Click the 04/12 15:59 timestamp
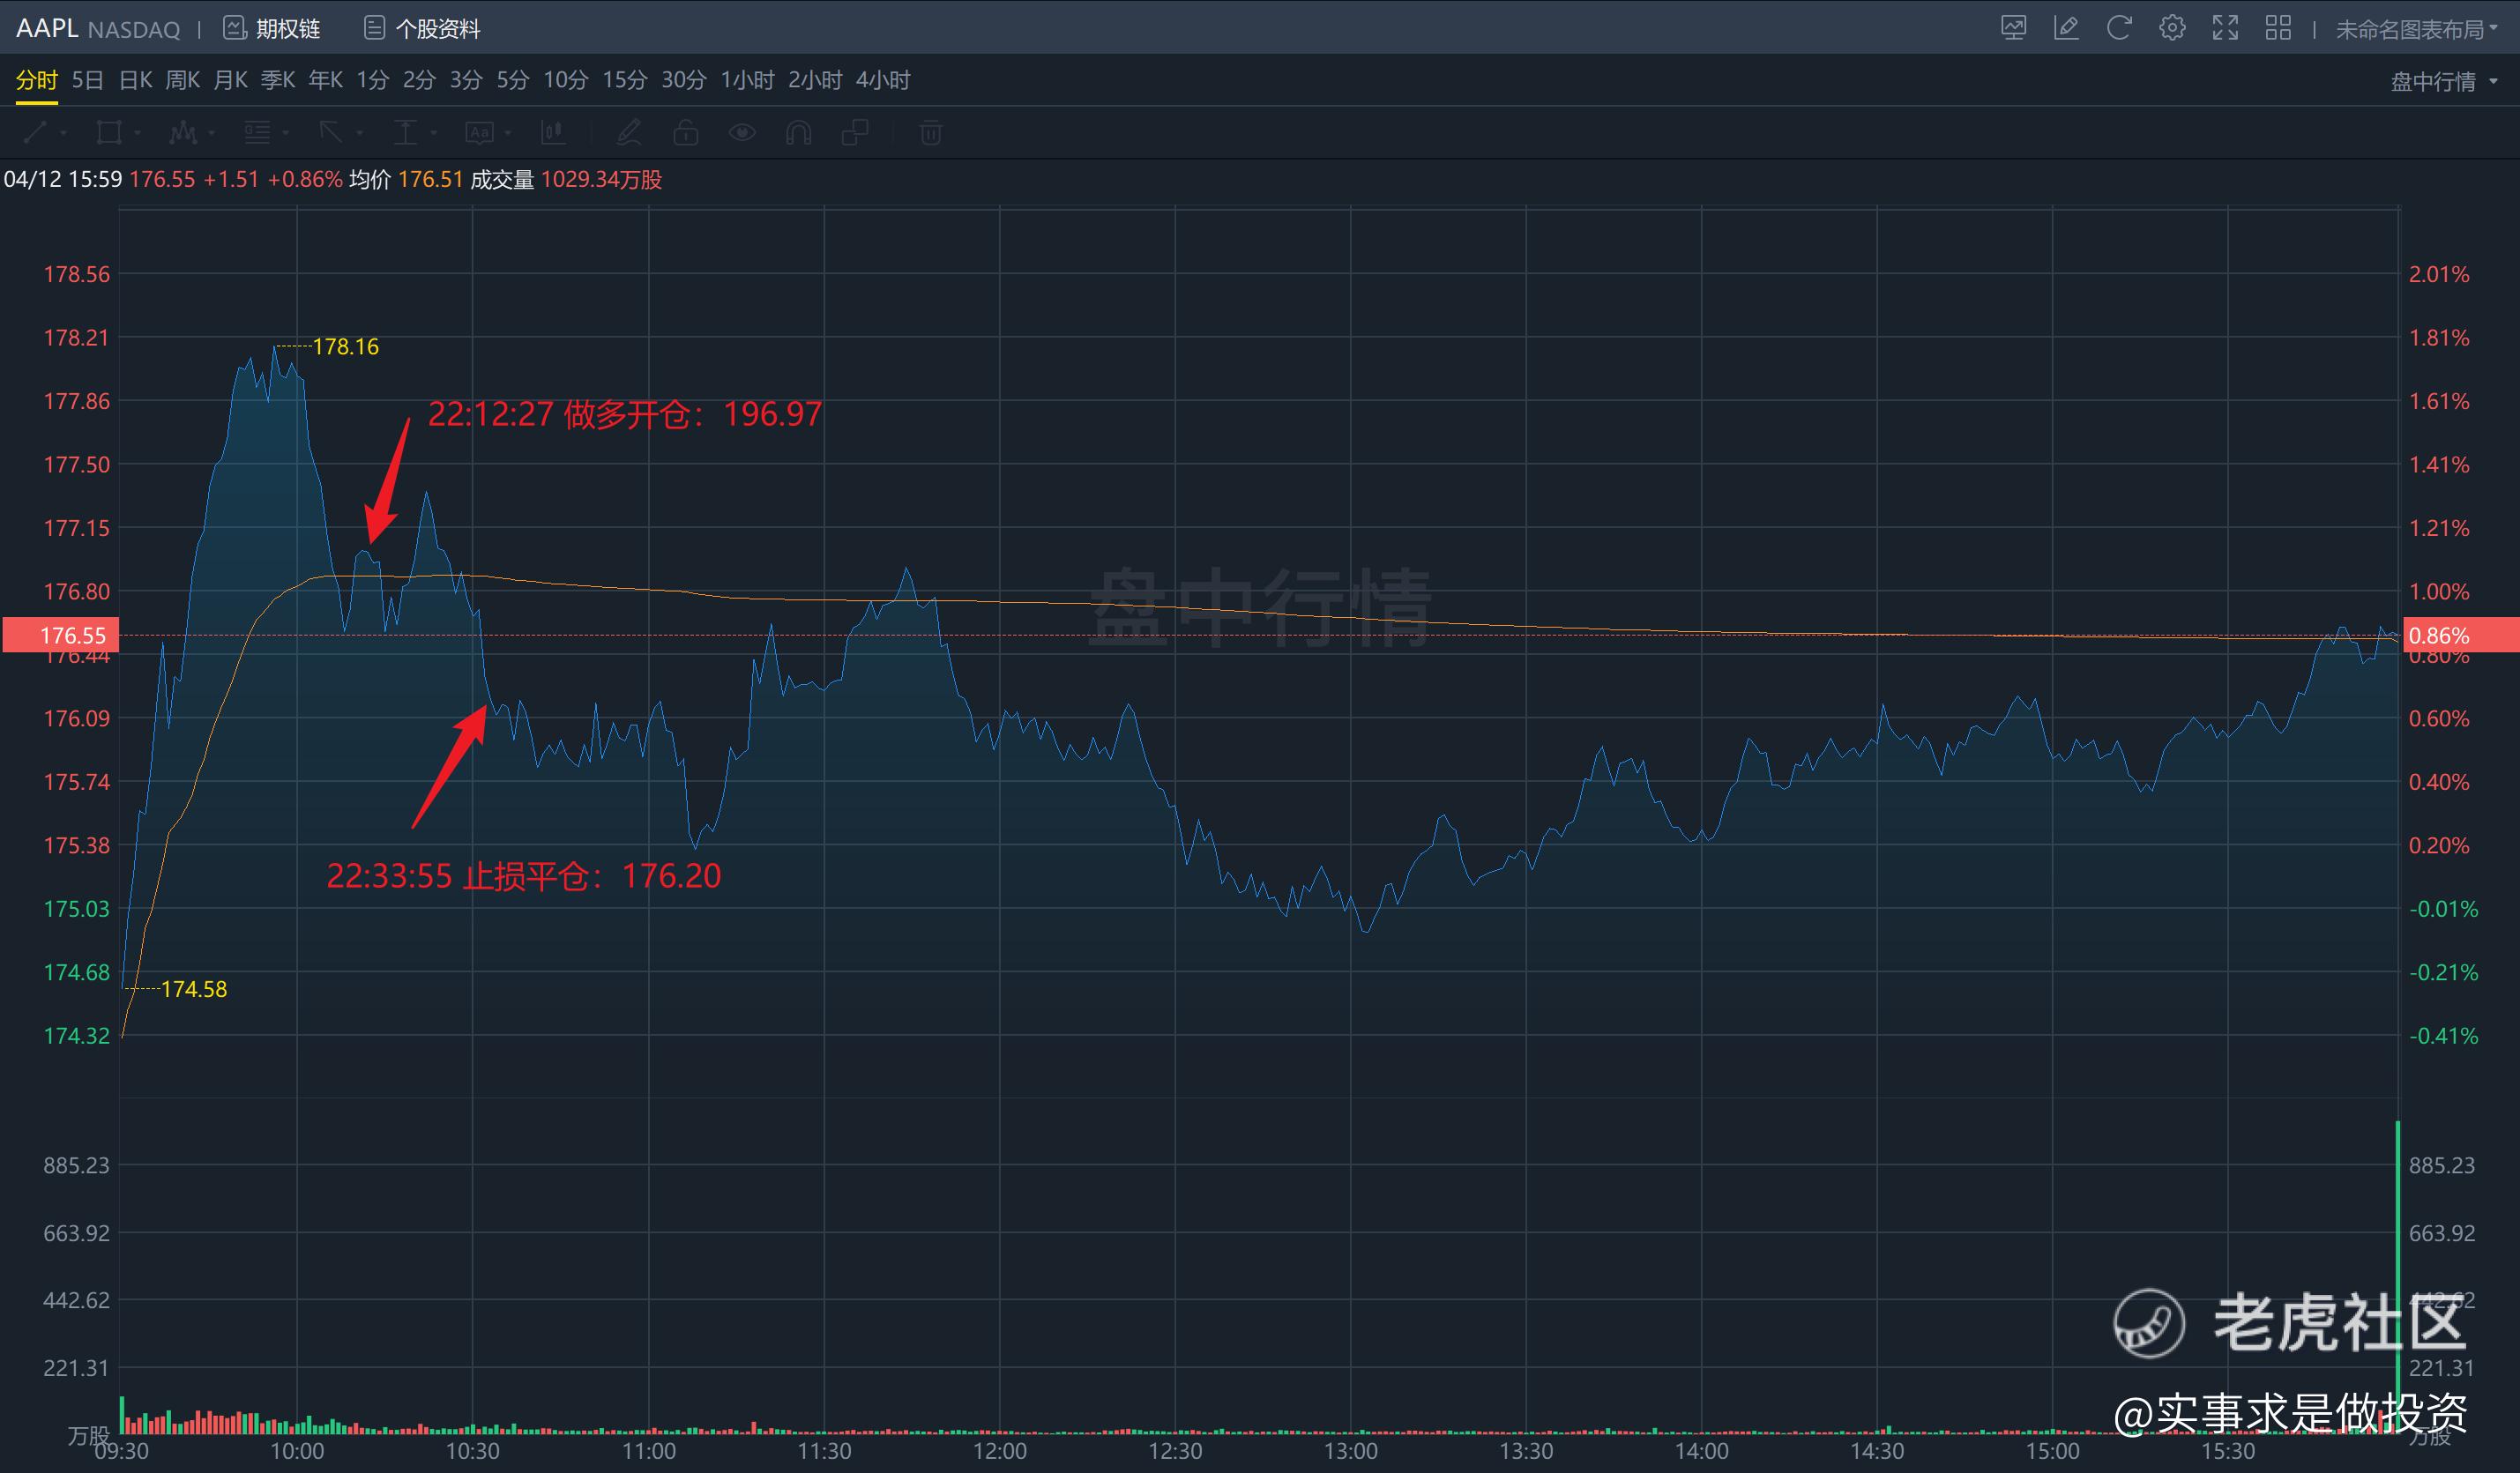 coord(63,180)
